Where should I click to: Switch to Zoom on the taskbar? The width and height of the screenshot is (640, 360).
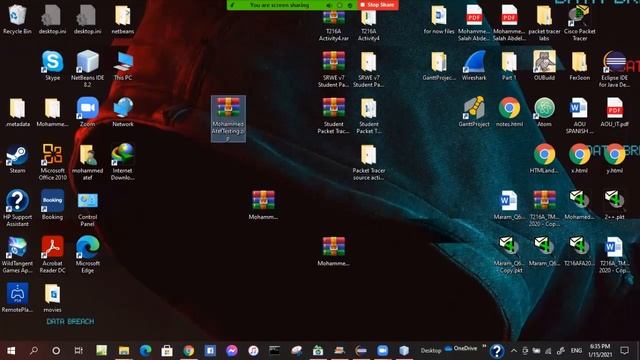[x=382, y=350]
